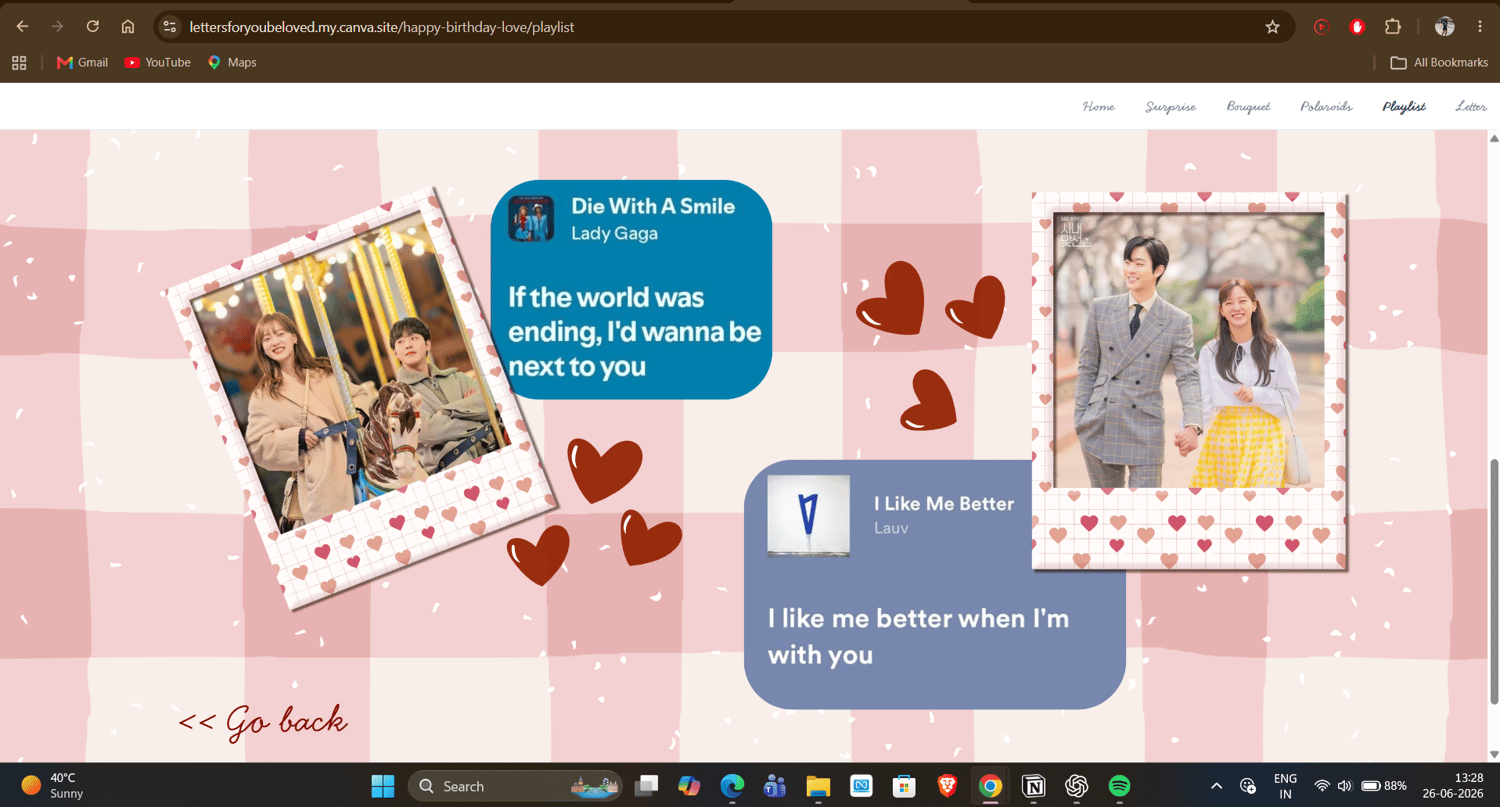Open the Windows Start menu
Viewport: 1500px width, 807px height.
tap(383, 786)
